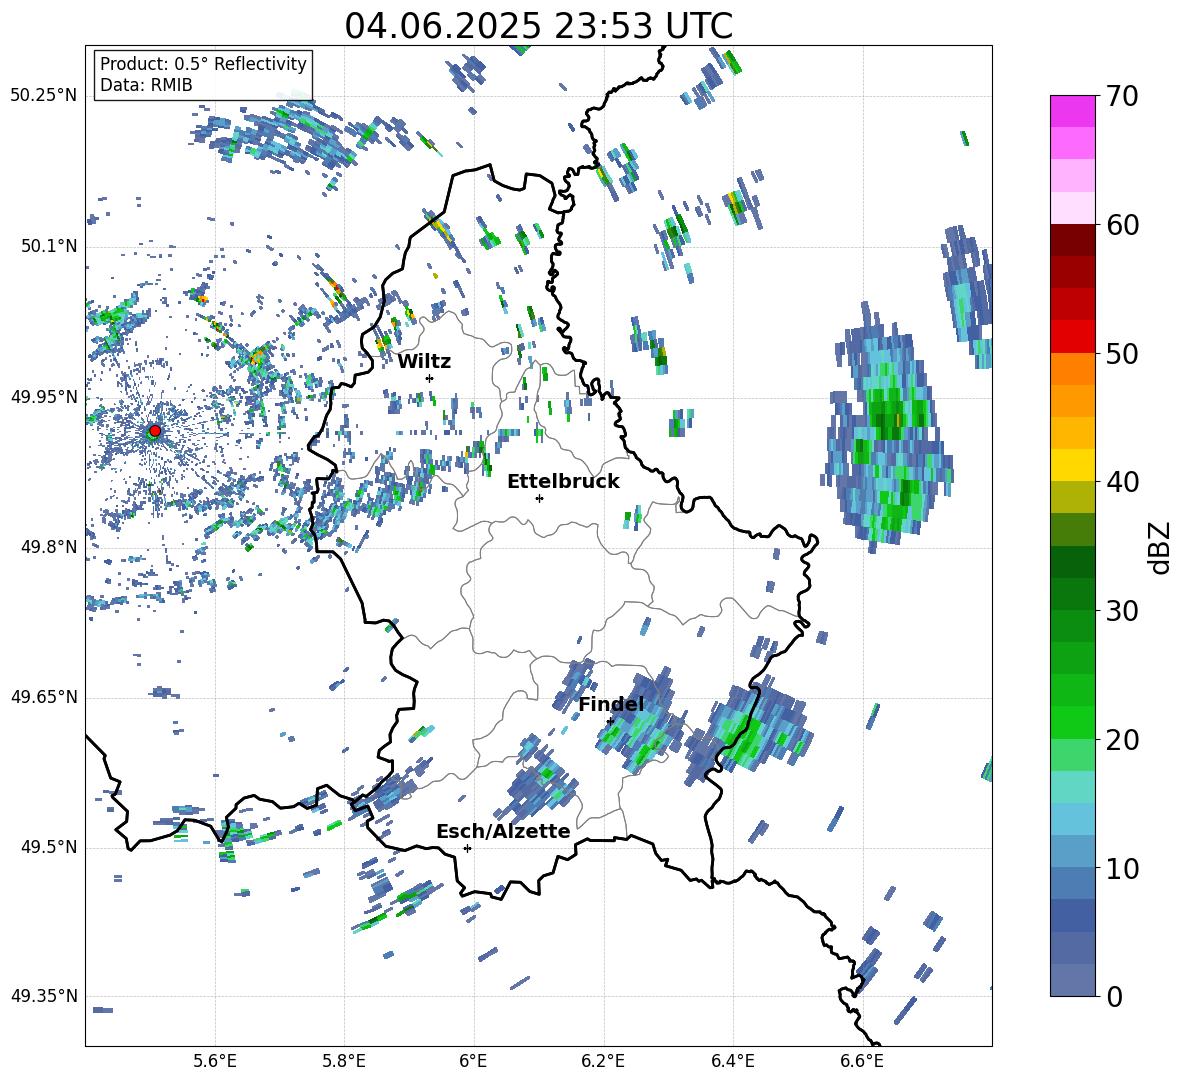Click the bright red colorbar segment near 50

tap(1072, 337)
